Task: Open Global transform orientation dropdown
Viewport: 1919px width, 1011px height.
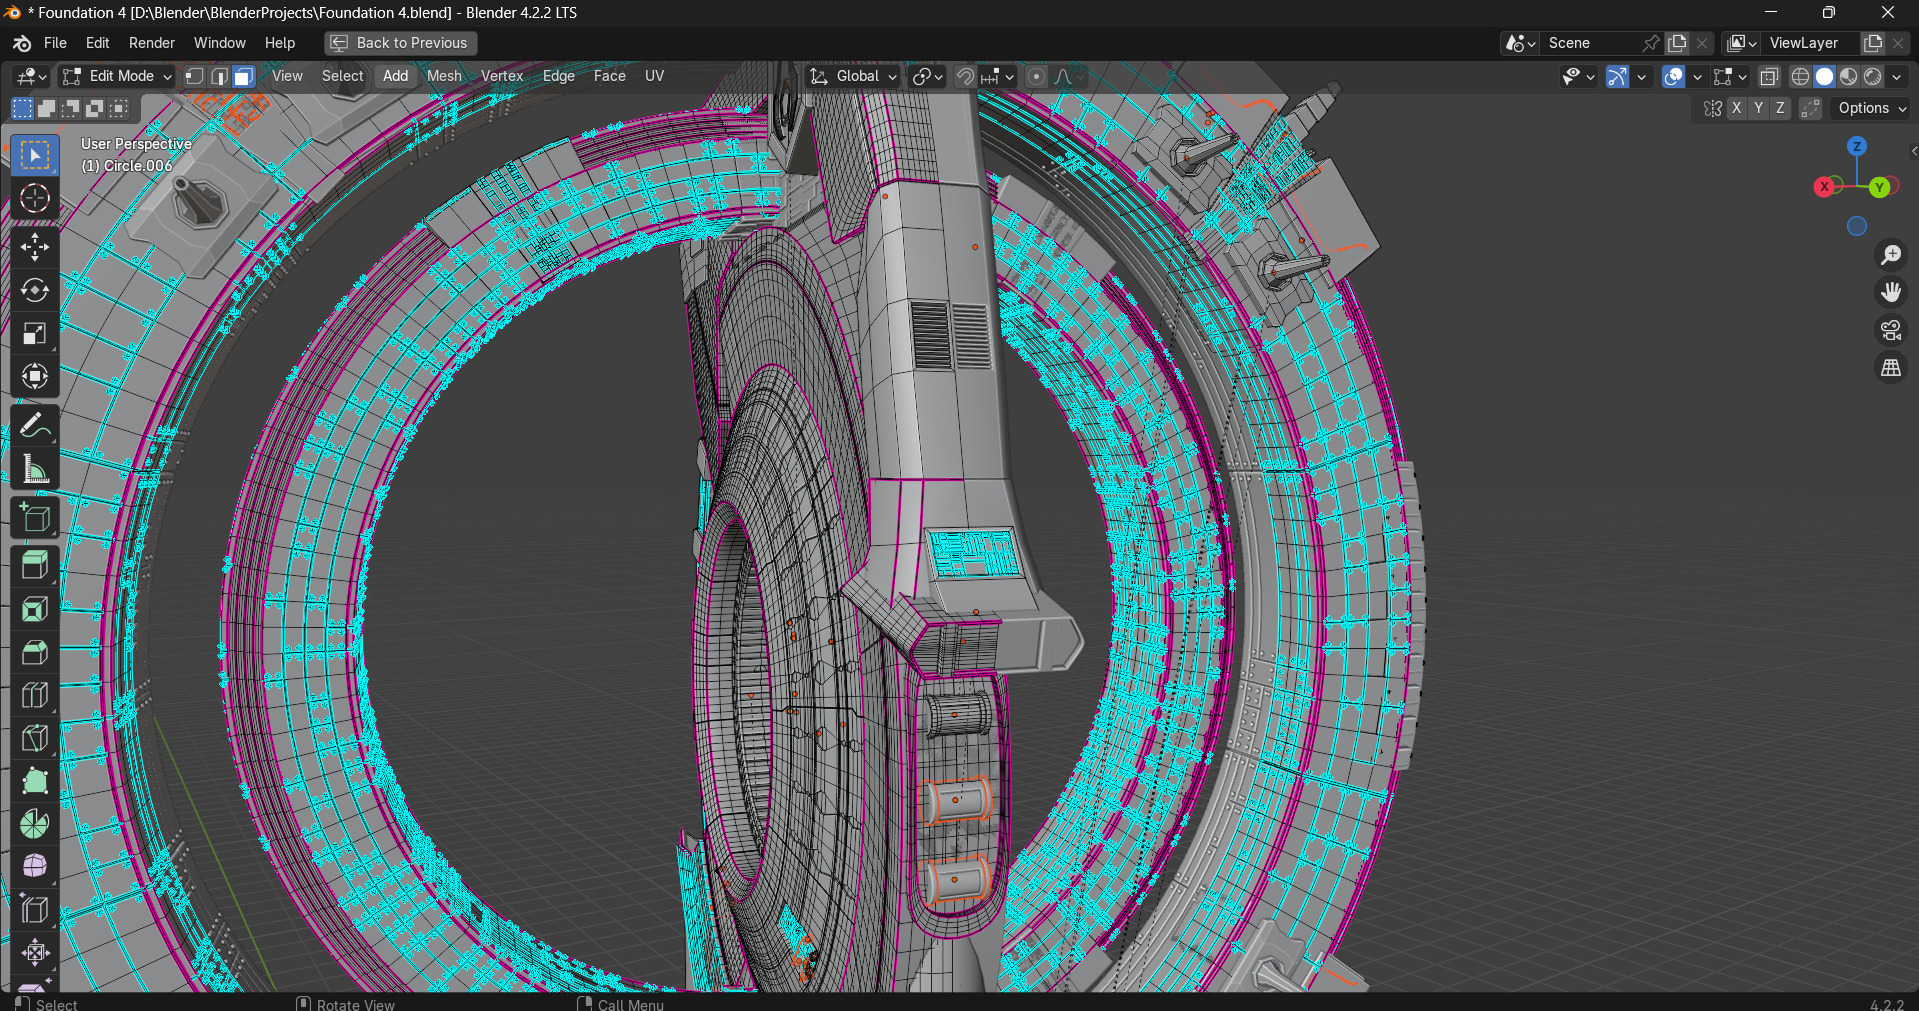Action: tap(853, 76)
